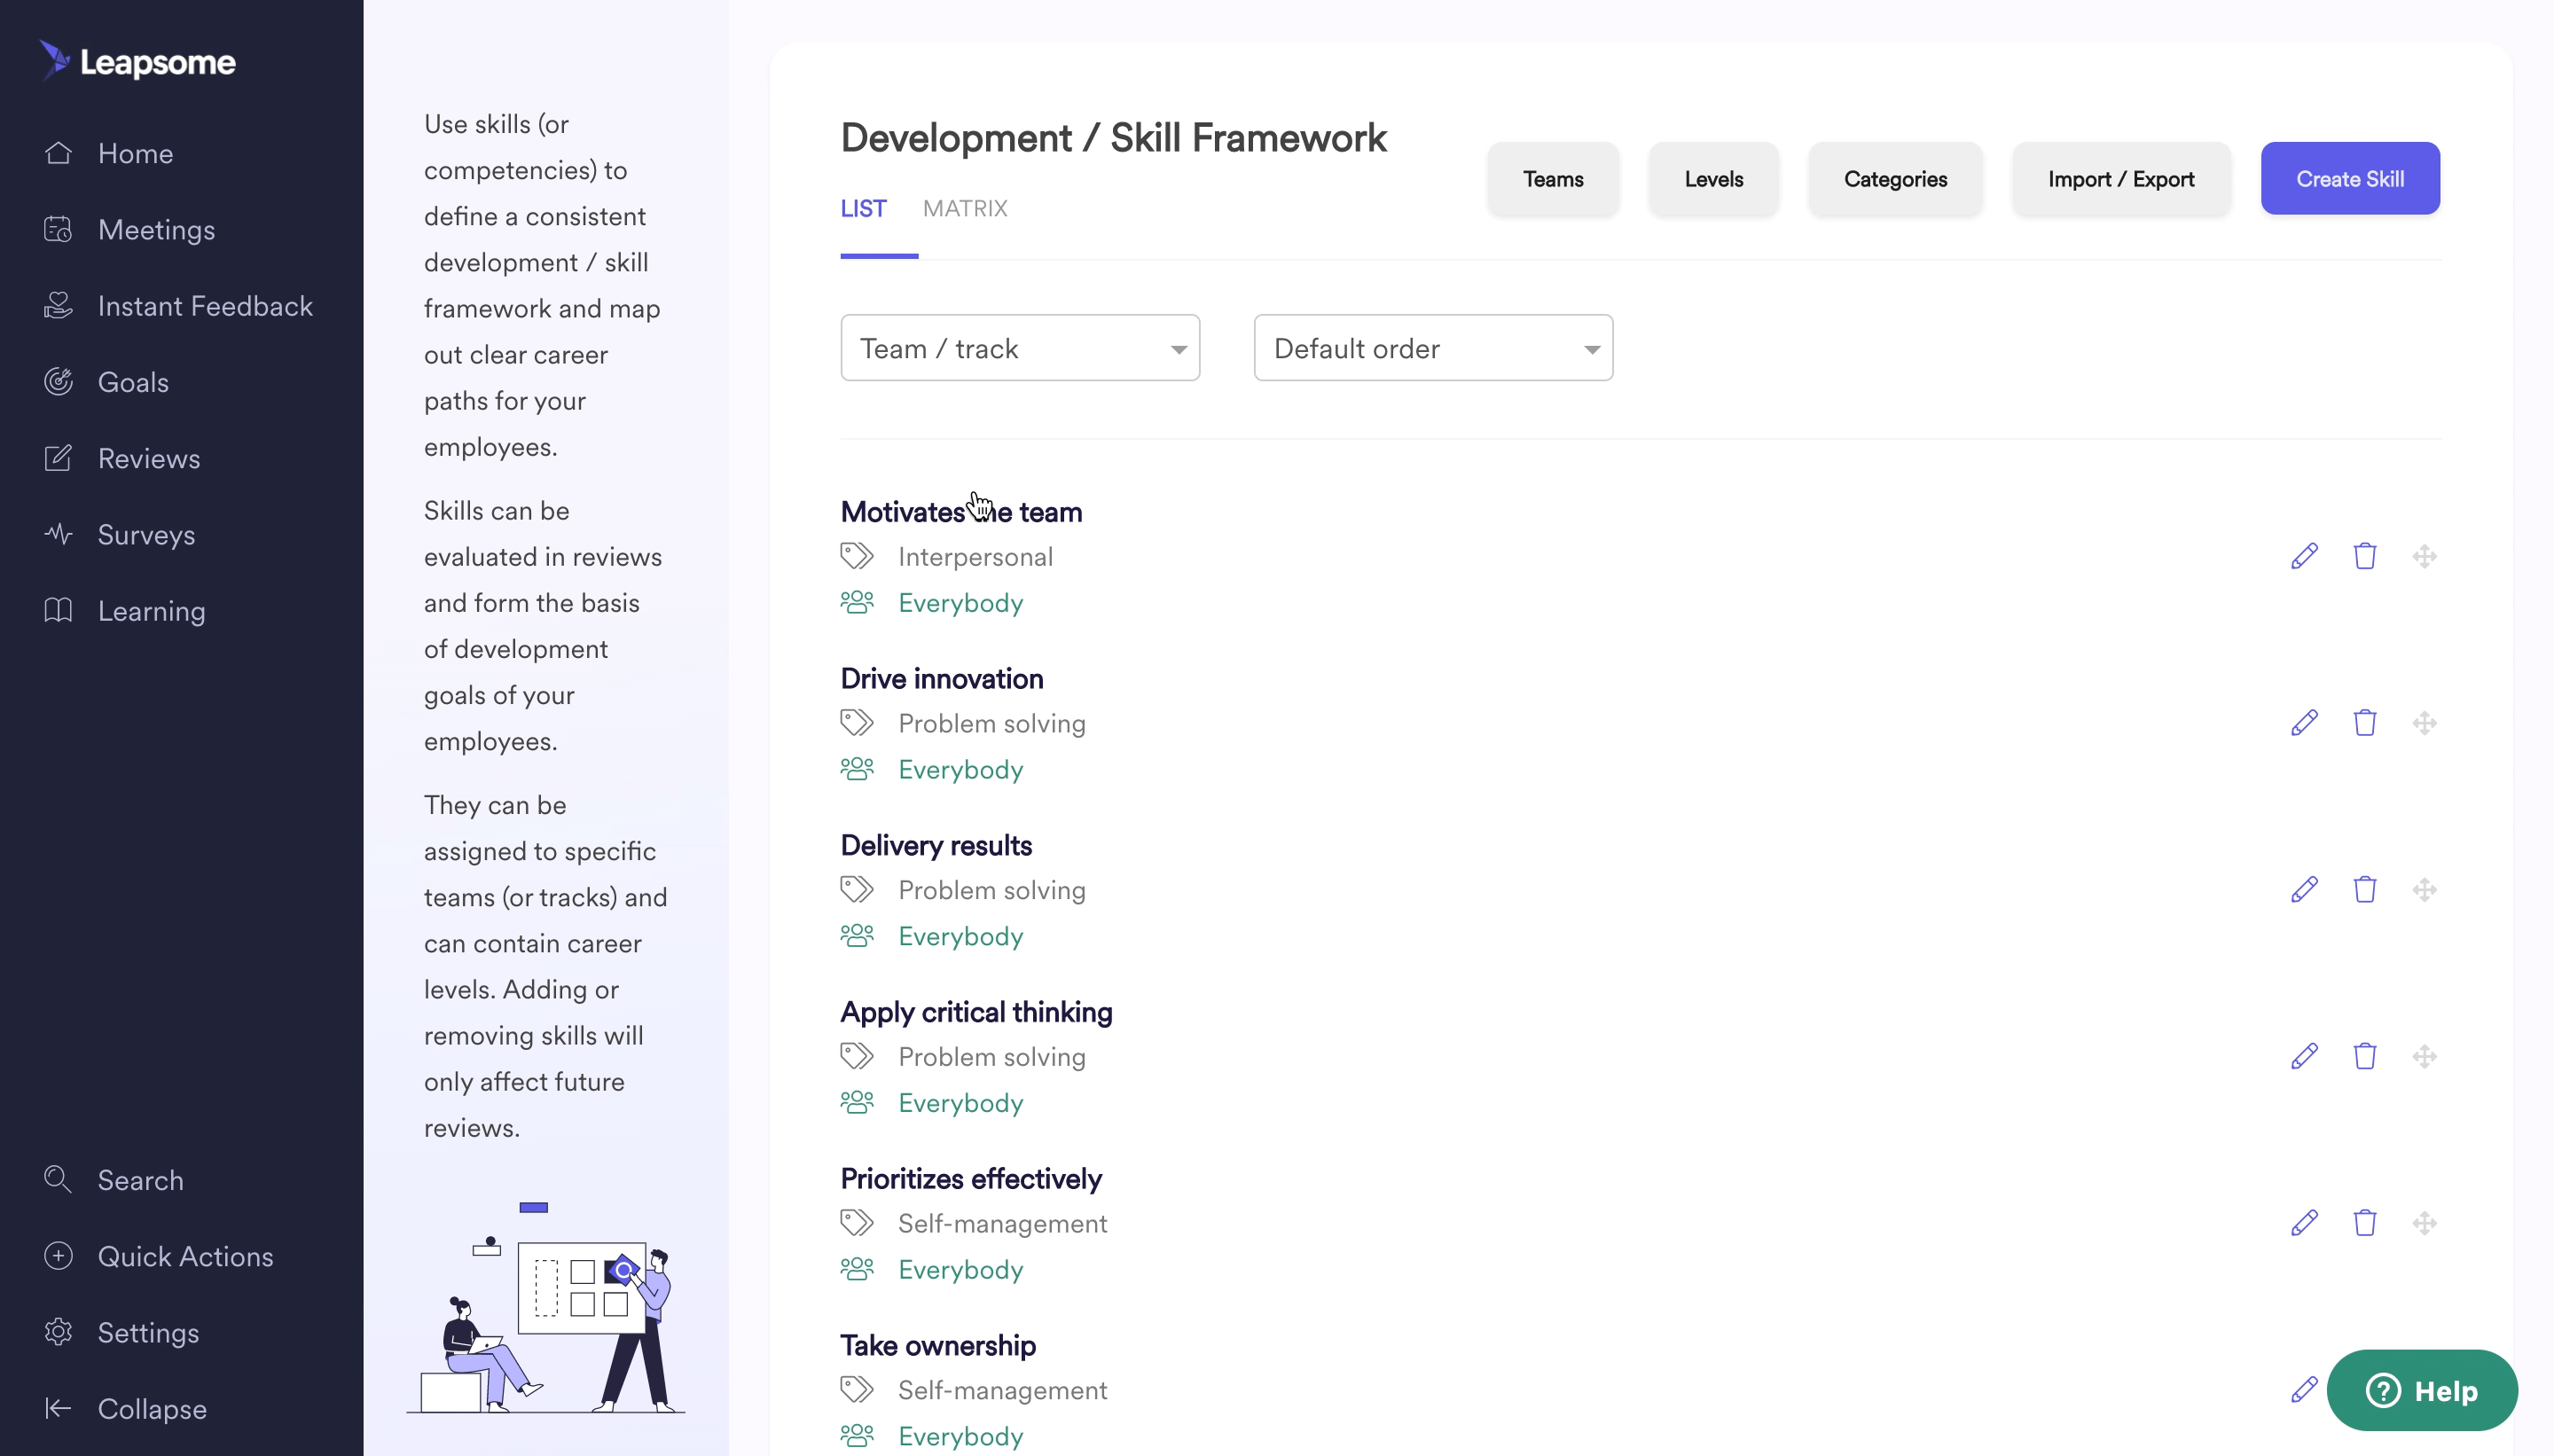
Task: Open the Categories button
Action: (1895, 178)
